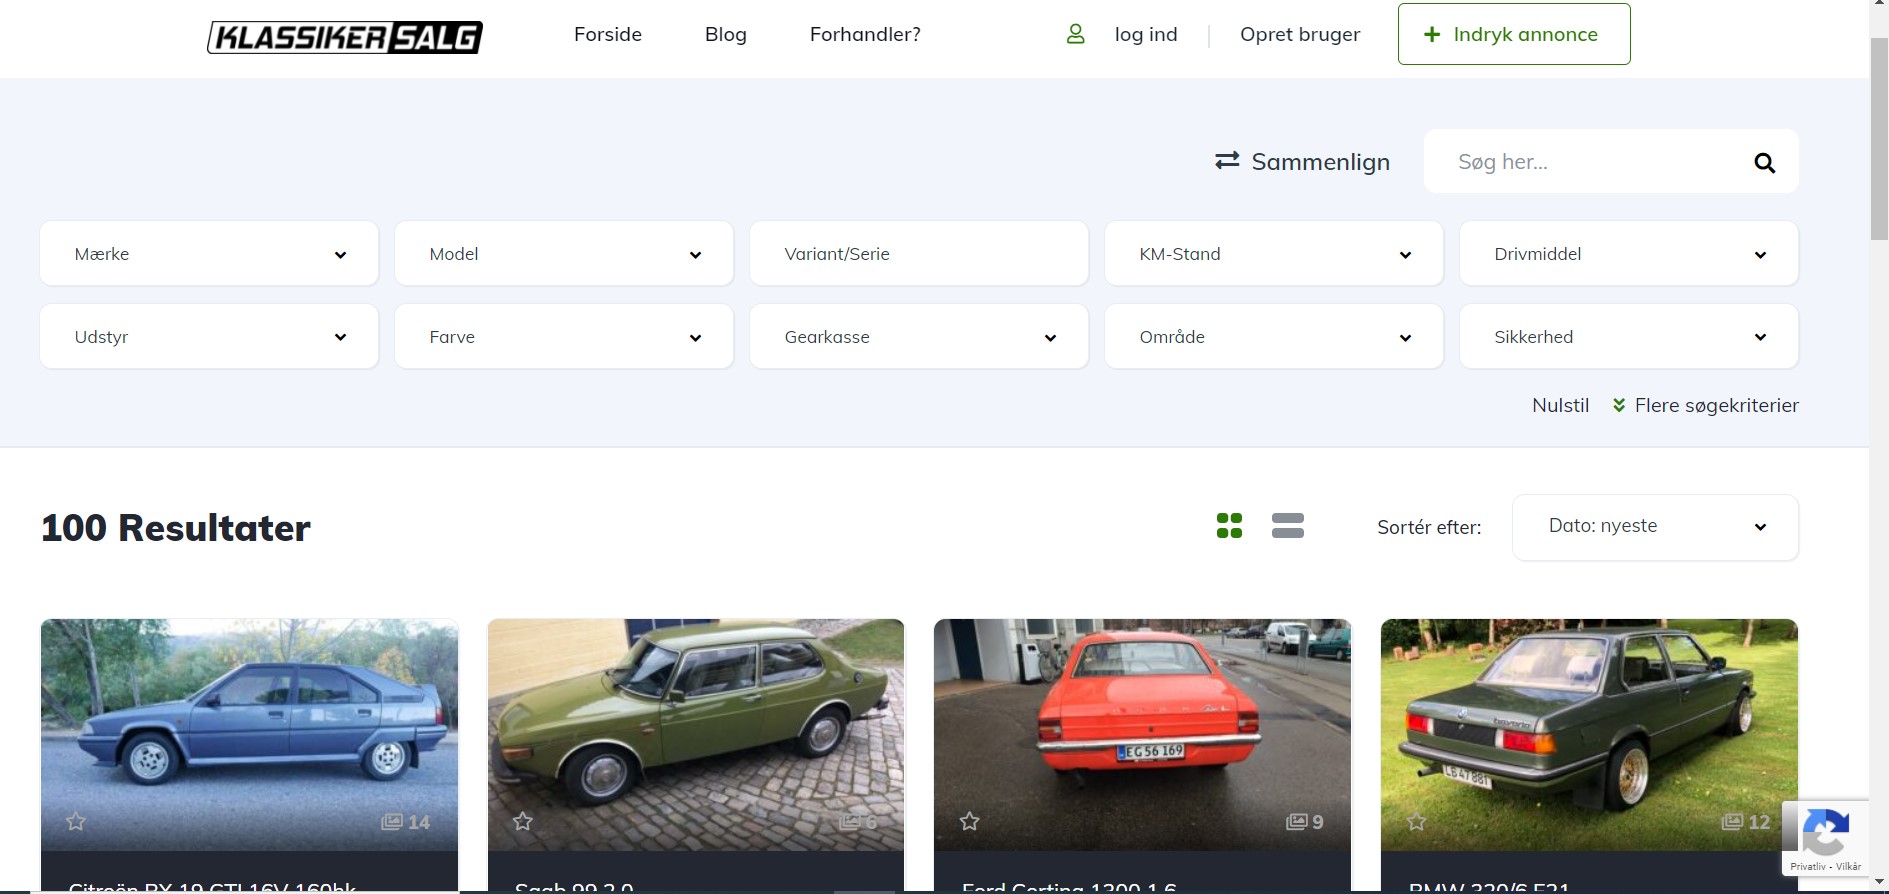The height and width of the screenshot is (894, 1889).
Task: Focus the Søg her search field
Action: pos(1590,162)
